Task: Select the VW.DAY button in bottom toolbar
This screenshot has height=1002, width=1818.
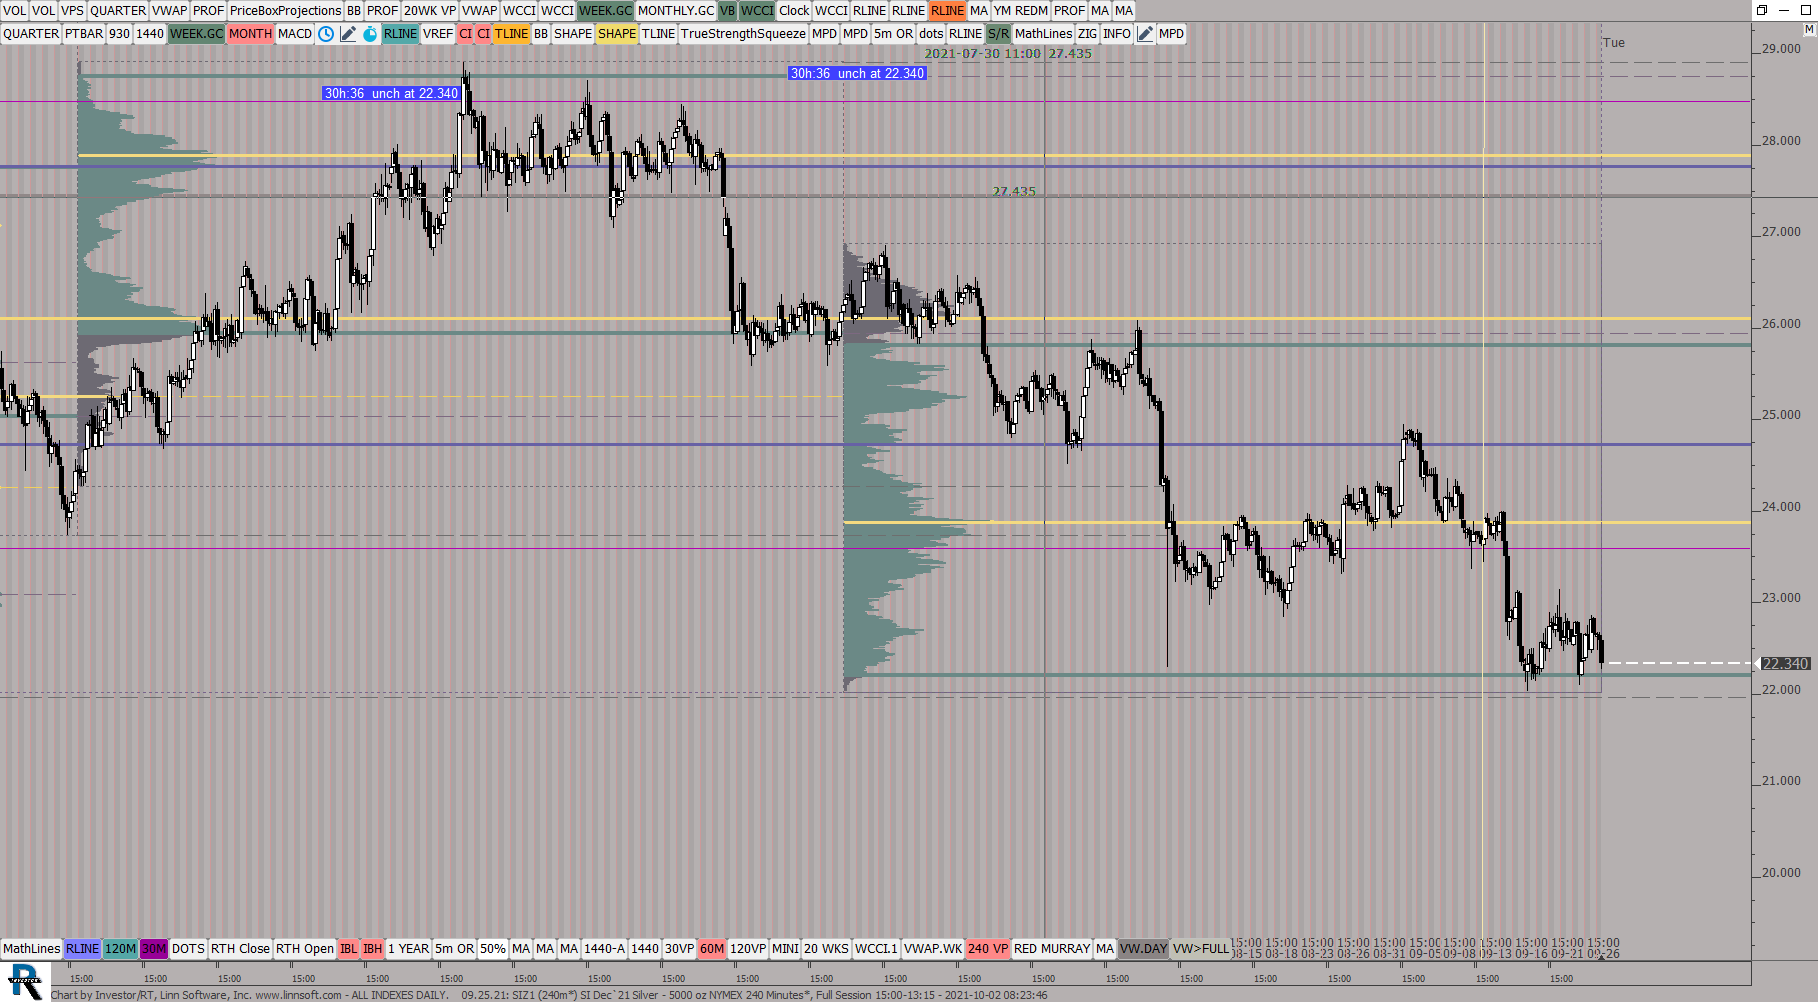Action: point(1143,949)
